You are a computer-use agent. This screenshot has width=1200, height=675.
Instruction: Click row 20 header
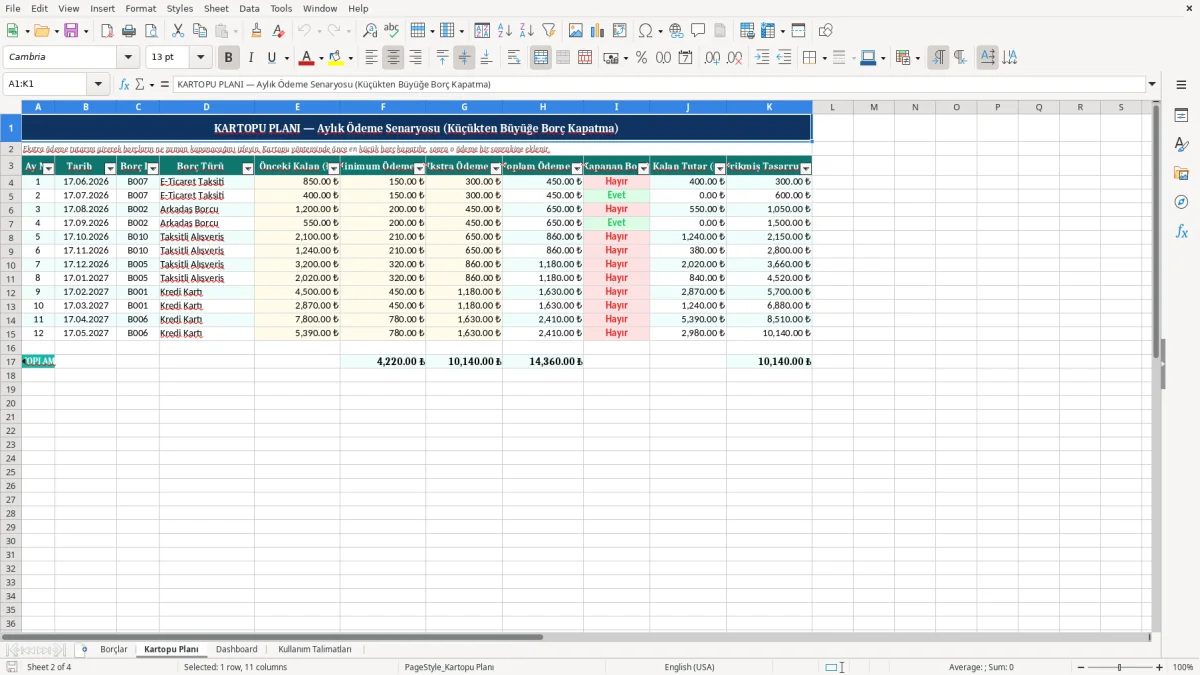(10, 403)
